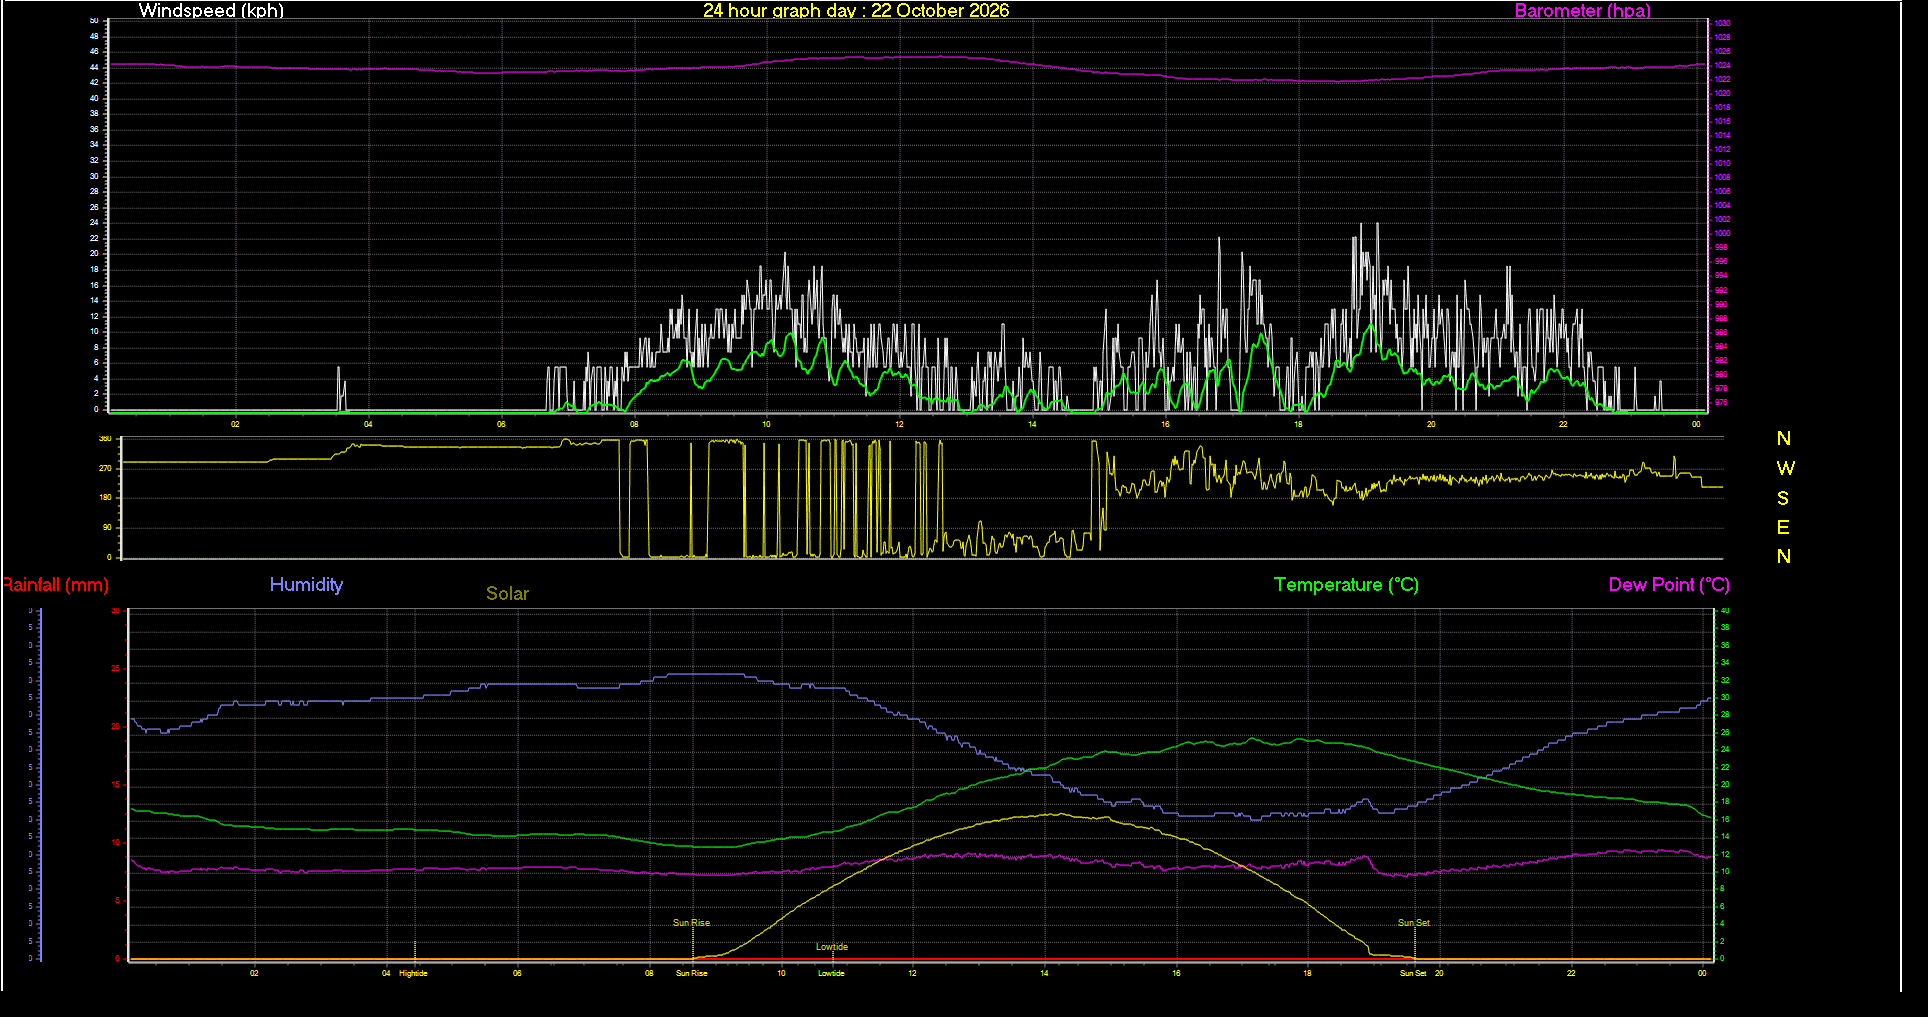Click the "Windspeed (kph)" graph title
1928x1017 pixels.
(211, 11)
